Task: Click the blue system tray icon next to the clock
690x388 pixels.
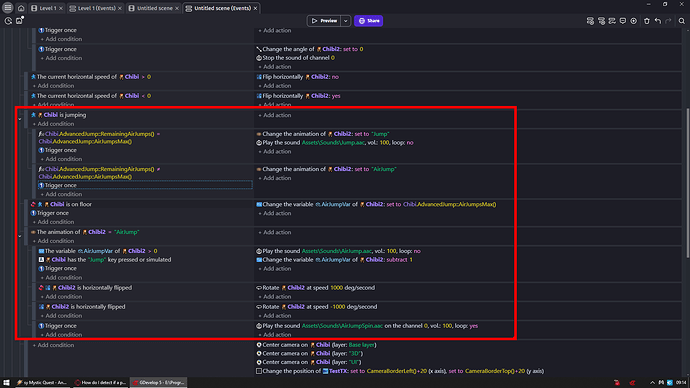Action: point(670,383)
